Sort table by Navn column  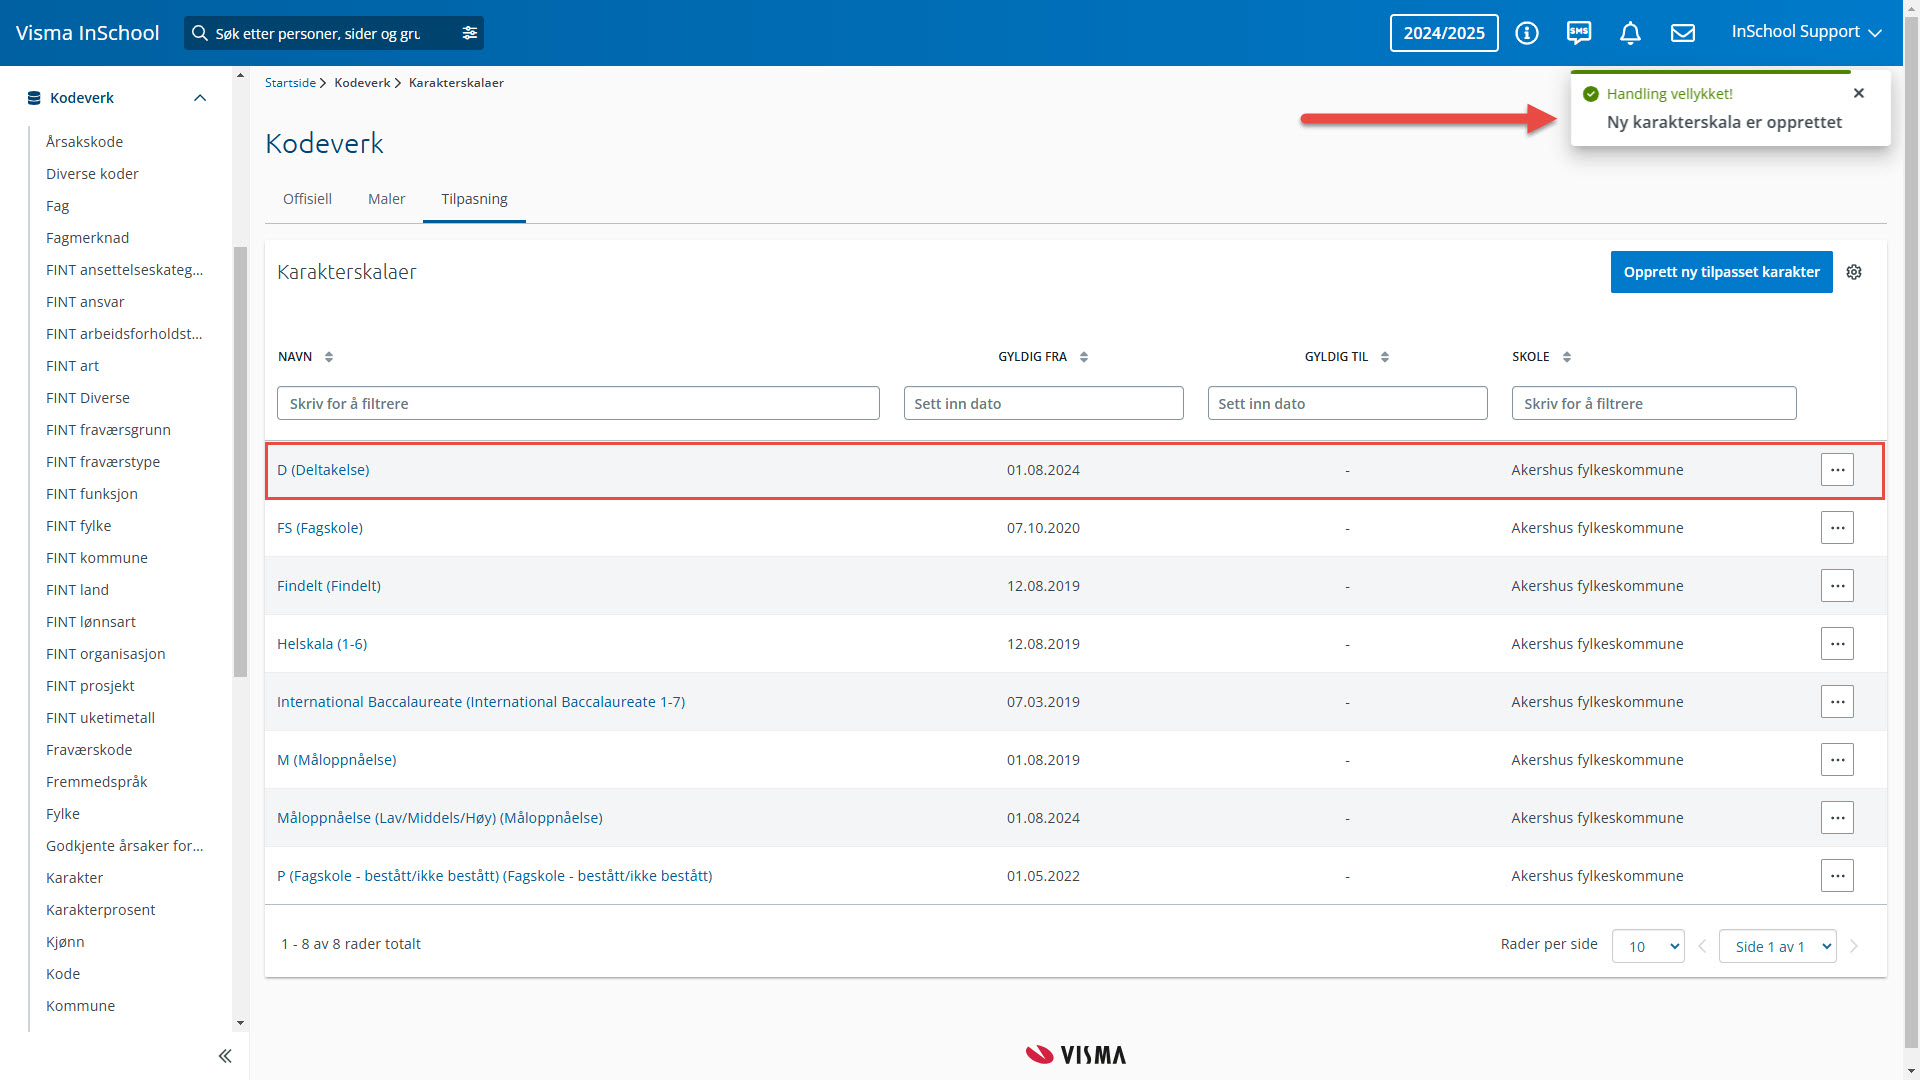[328, 357]
